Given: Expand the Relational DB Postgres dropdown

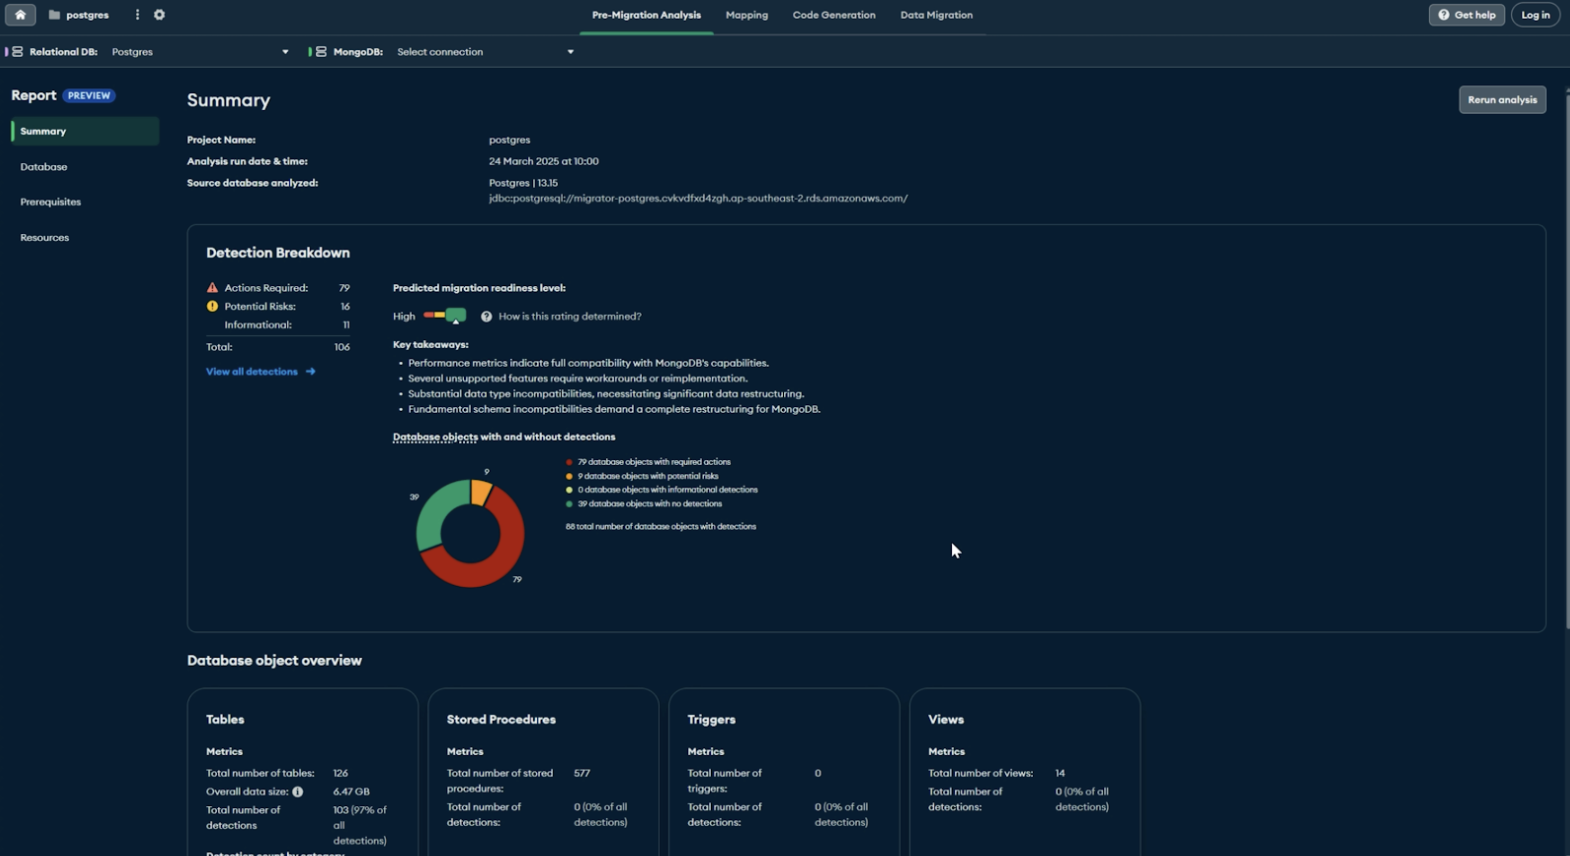Looking at the screenshot, I should (199, 52).
